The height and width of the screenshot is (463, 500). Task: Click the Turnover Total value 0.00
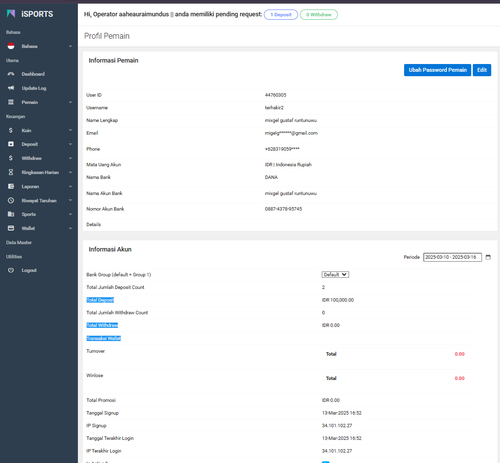click(x=459, y=354)
